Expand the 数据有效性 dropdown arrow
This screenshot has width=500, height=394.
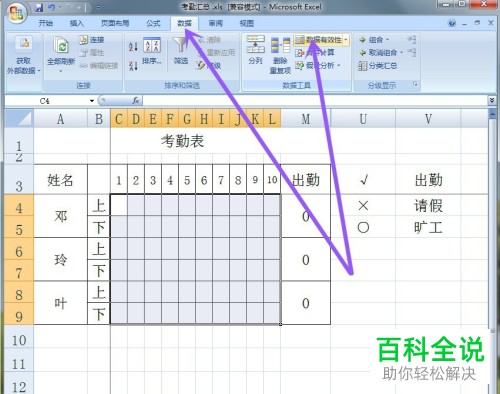(x=346, y=40)
